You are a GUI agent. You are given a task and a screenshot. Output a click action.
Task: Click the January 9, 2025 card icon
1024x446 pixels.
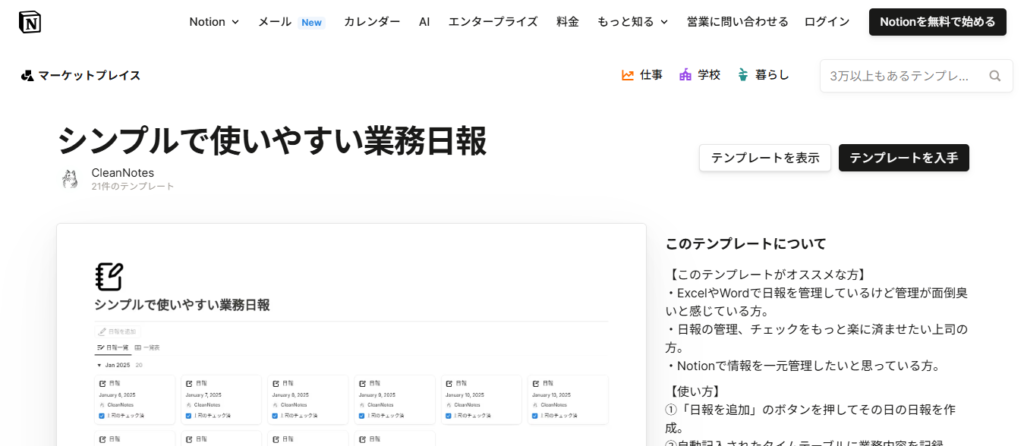pyautogui.click(x=362, y=383)
